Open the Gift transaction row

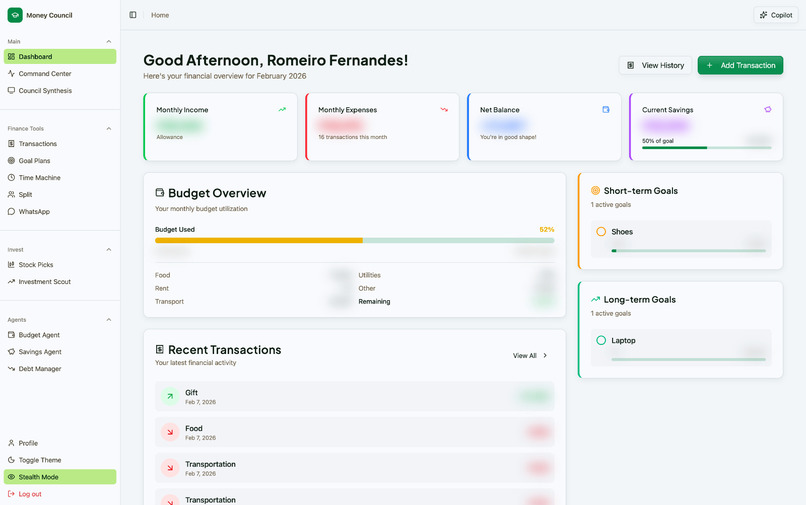[355, 396]
